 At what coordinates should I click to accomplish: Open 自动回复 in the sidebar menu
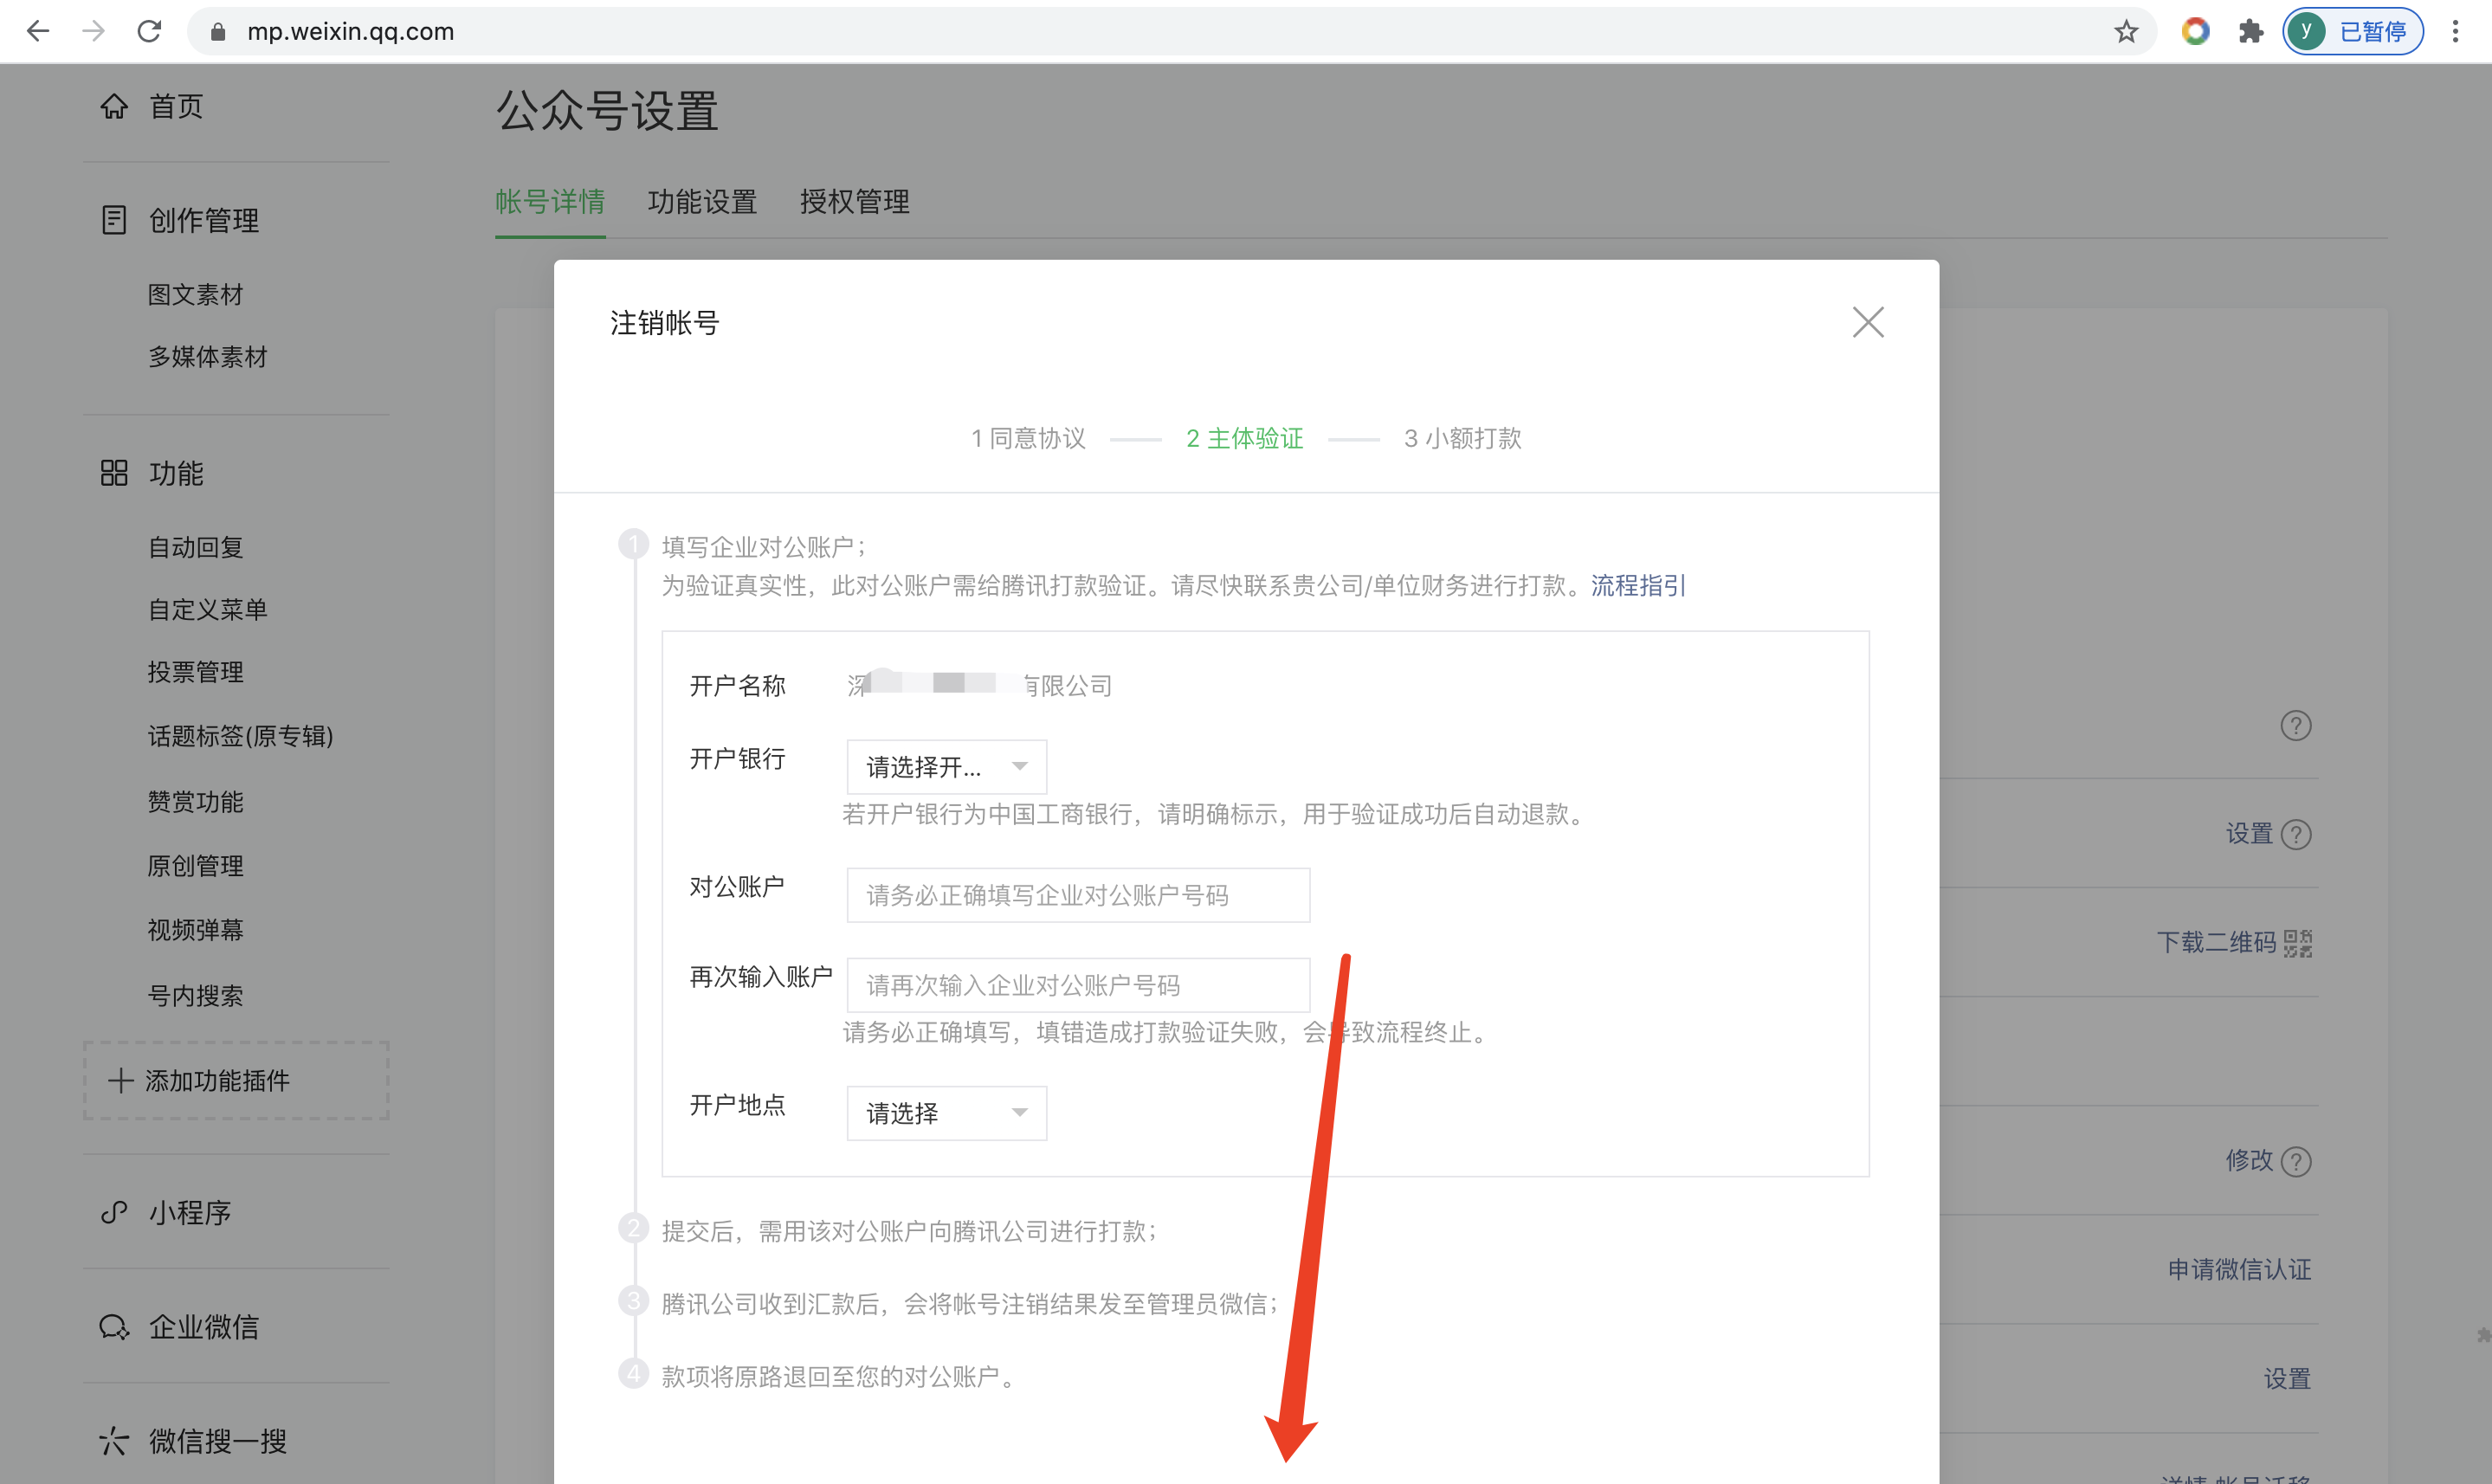point(196,547)
